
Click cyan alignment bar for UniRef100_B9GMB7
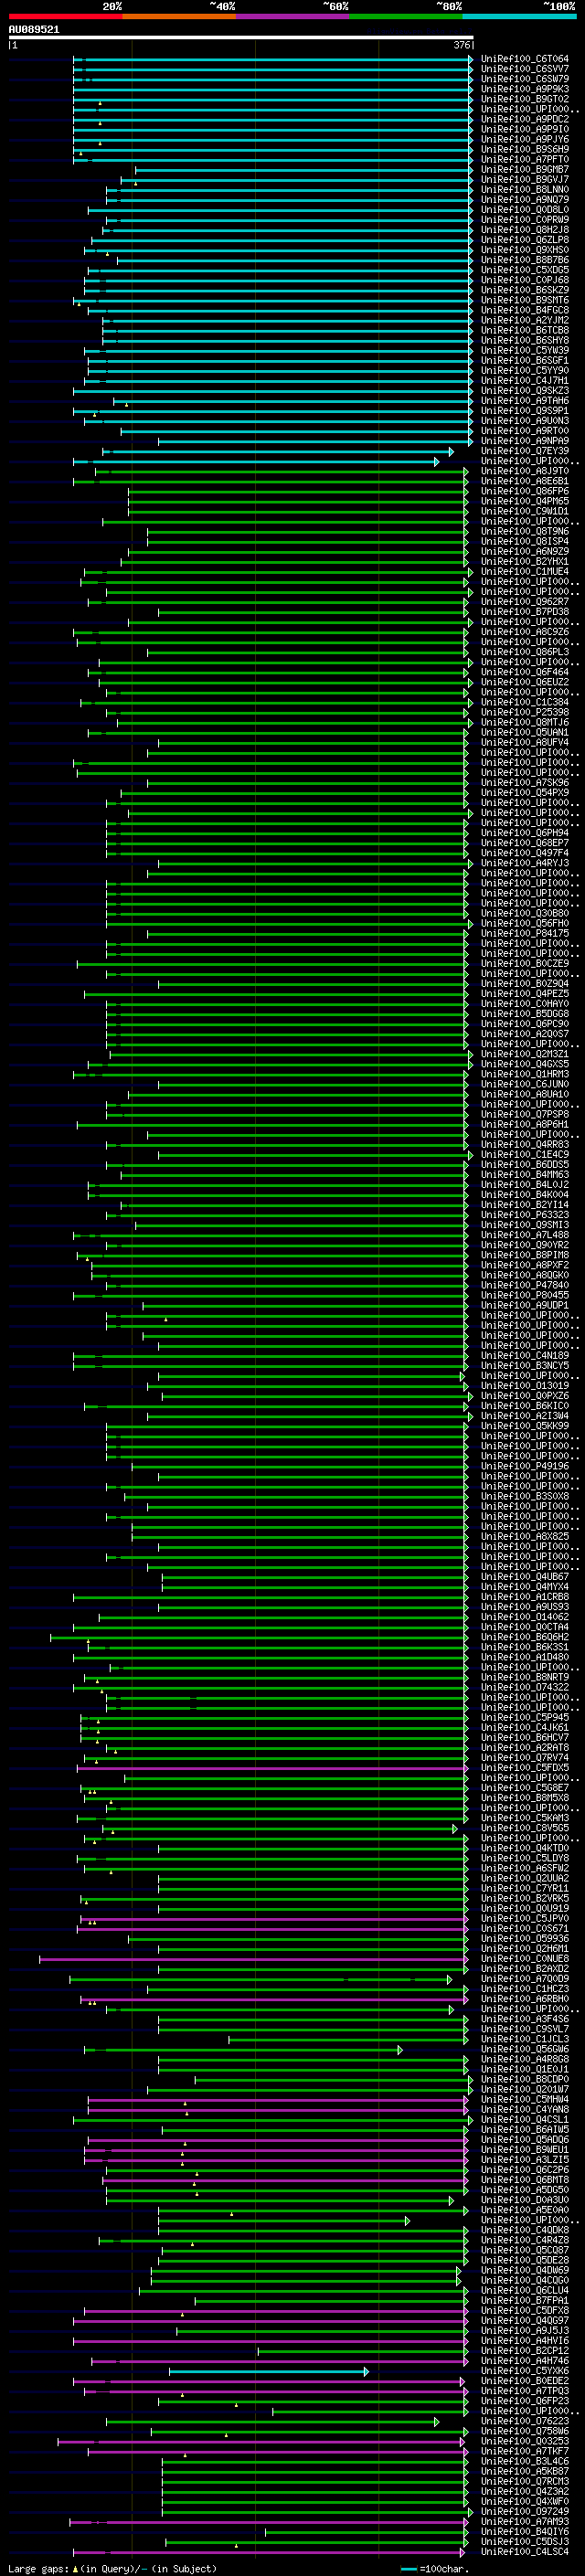click(304, 170)
